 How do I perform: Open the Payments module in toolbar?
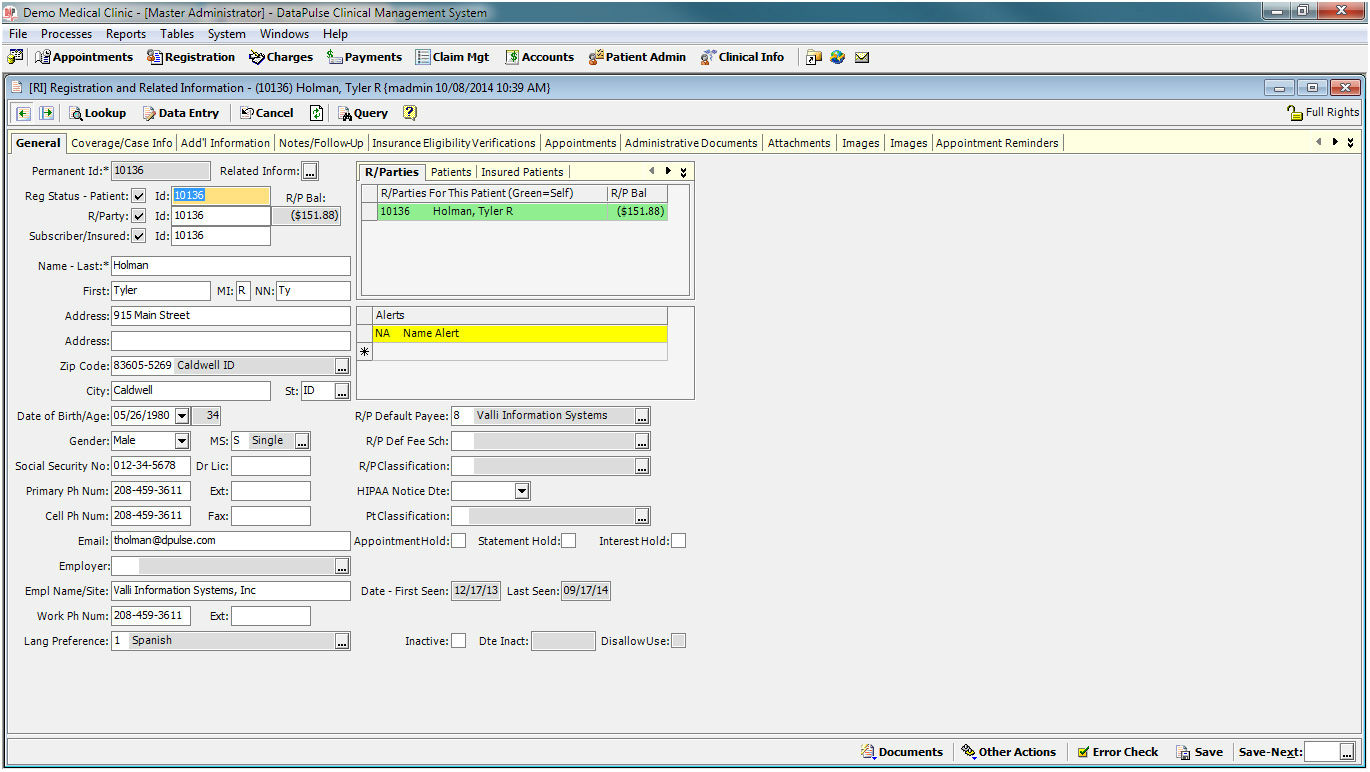click(x=364, y=57)
